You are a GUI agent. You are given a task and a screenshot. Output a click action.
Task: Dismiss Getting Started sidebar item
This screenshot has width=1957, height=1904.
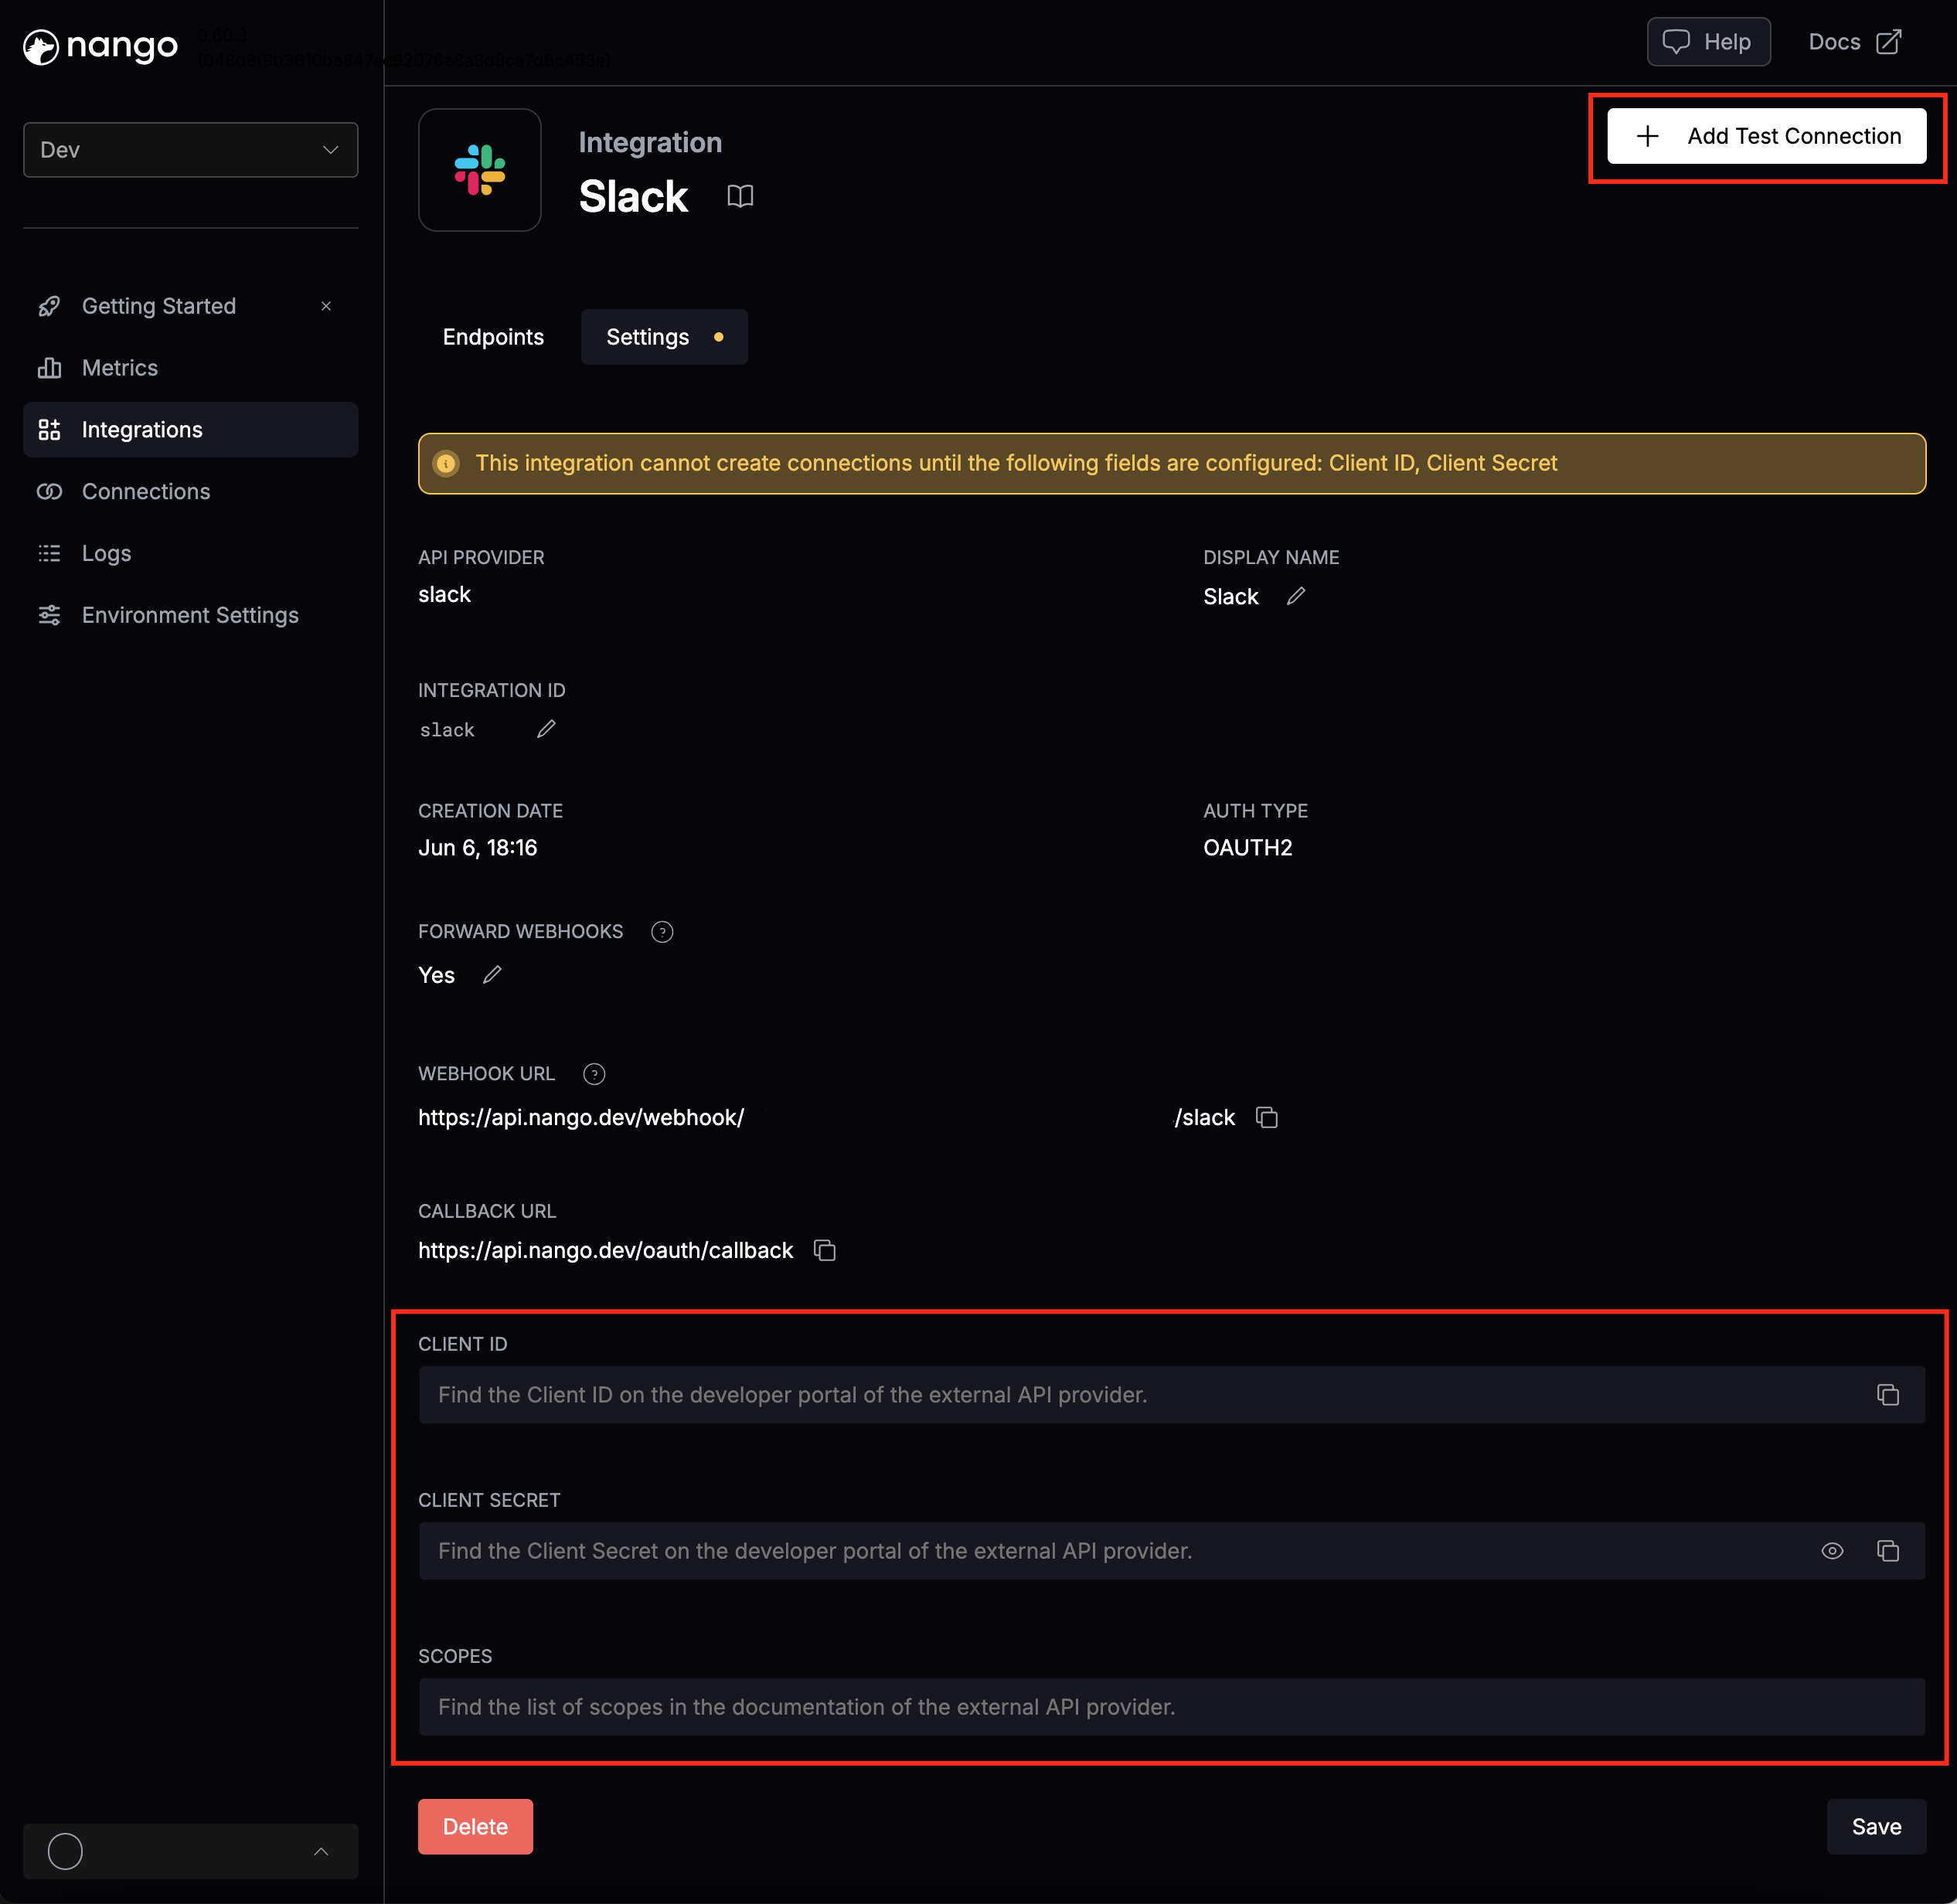pyautogui.click(x=326, y=306)
